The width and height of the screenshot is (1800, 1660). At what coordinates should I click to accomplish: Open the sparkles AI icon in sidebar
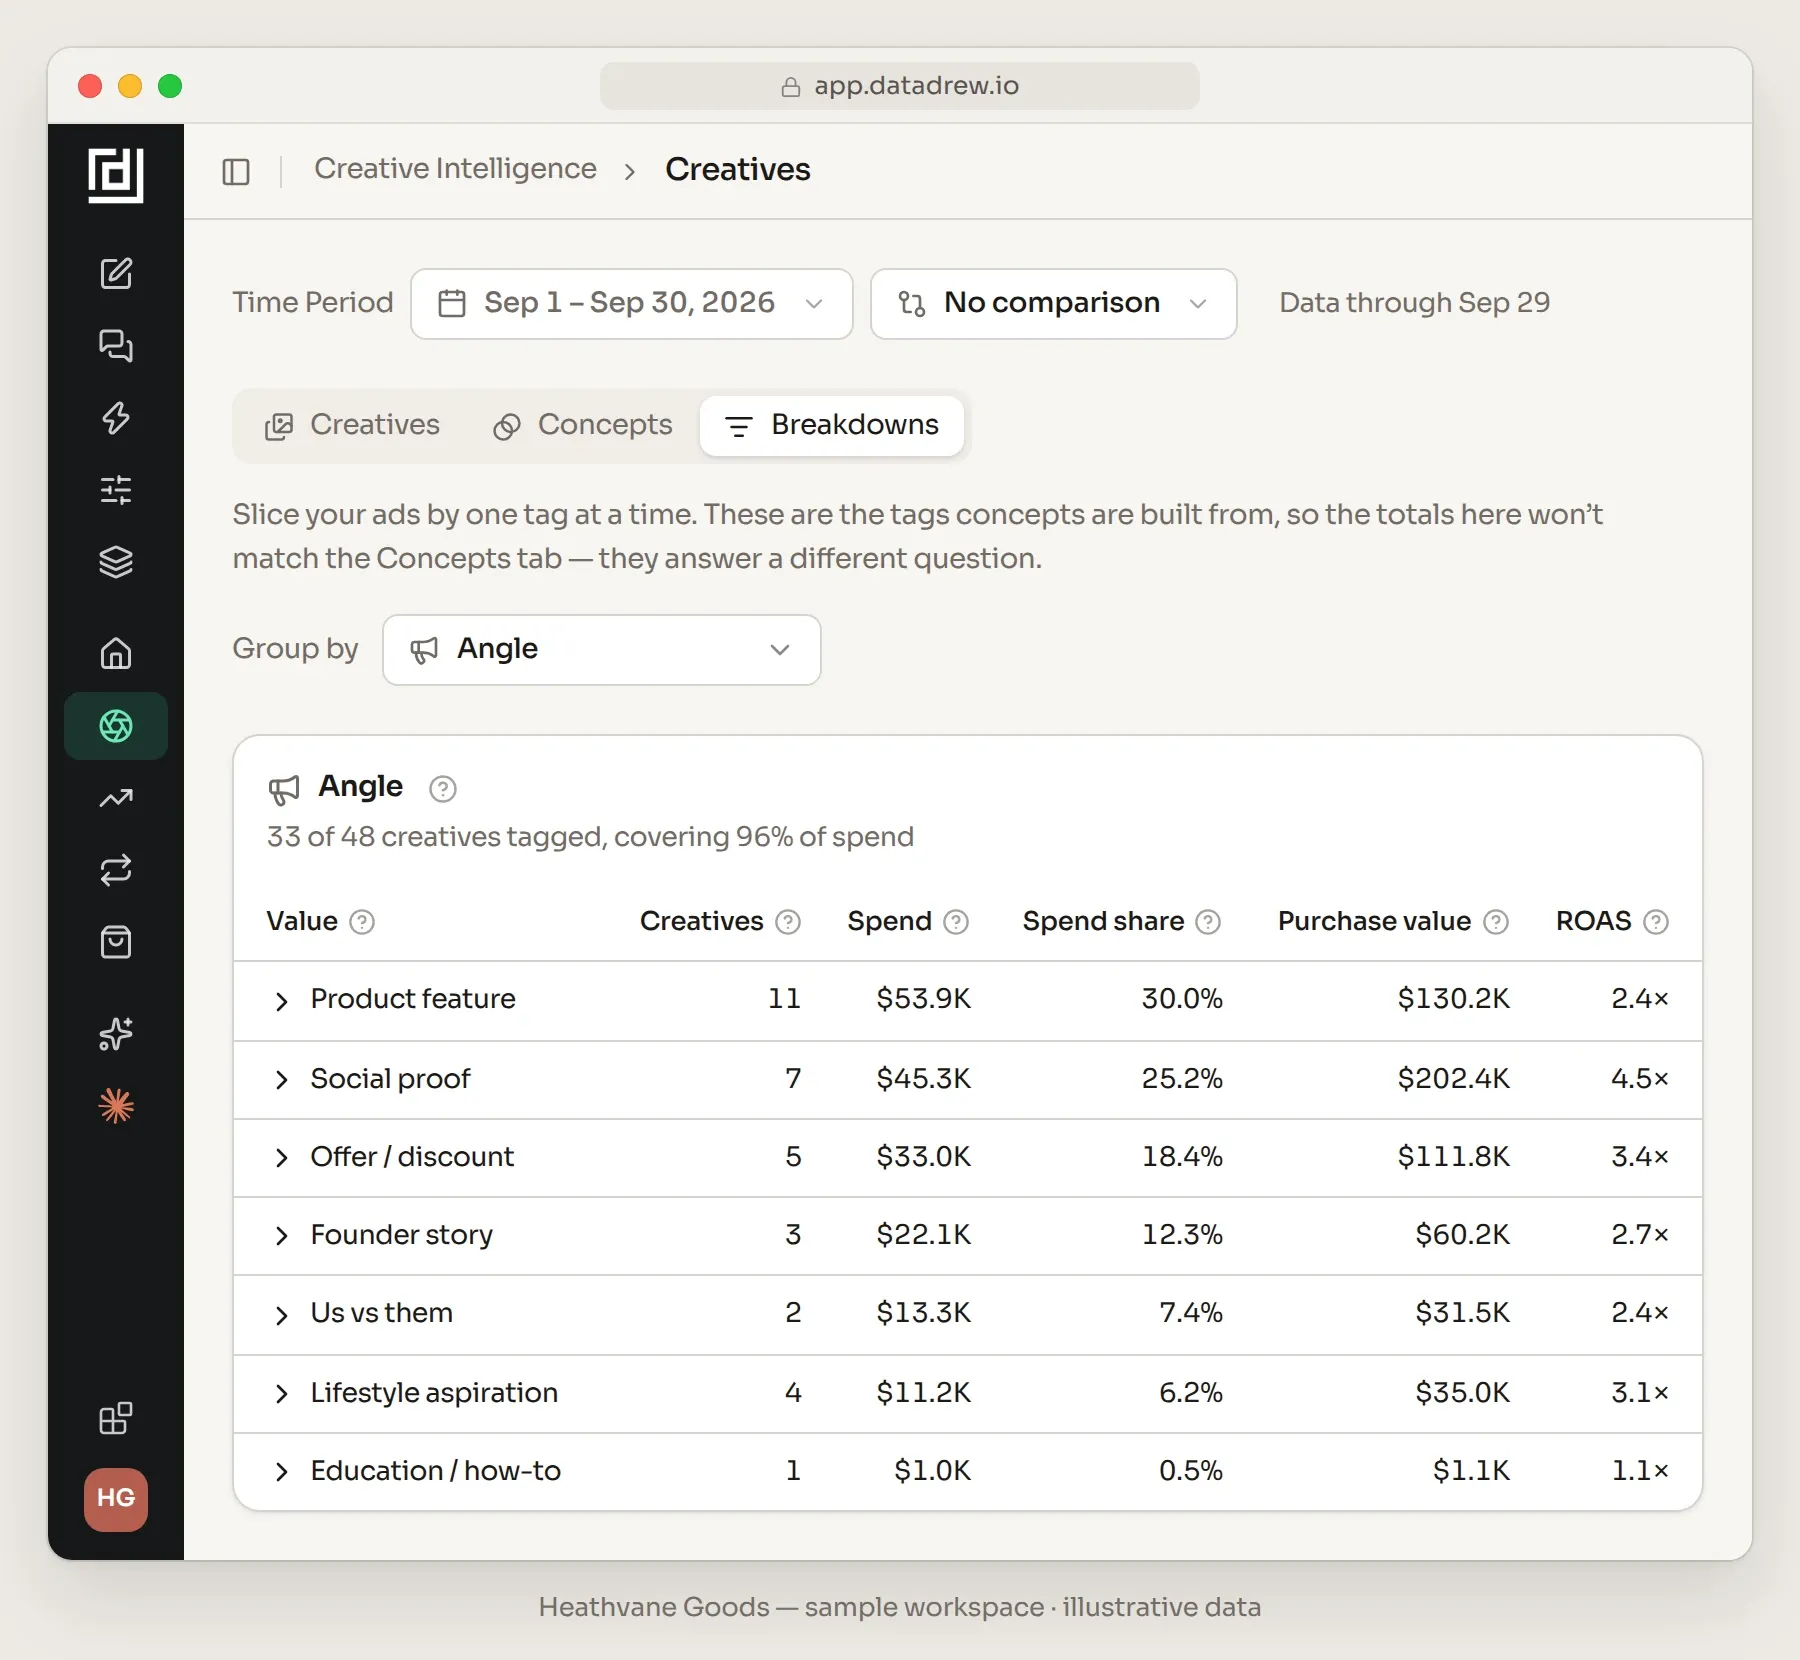[116, 1034]
